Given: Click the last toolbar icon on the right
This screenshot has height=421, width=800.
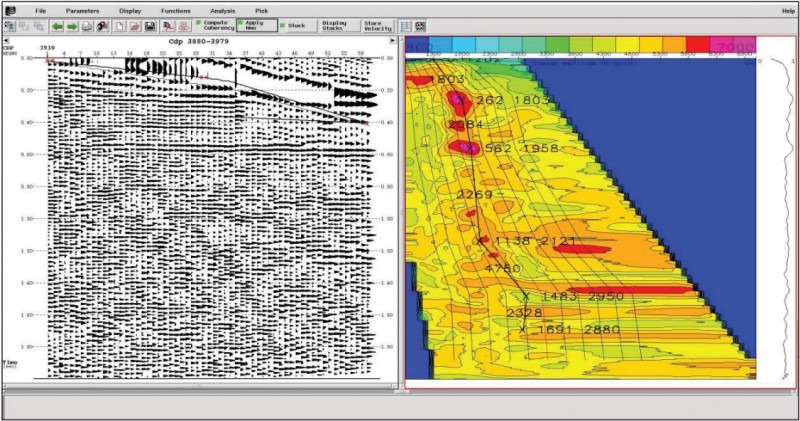Looking at the screenshot, I should coord(420,25).
